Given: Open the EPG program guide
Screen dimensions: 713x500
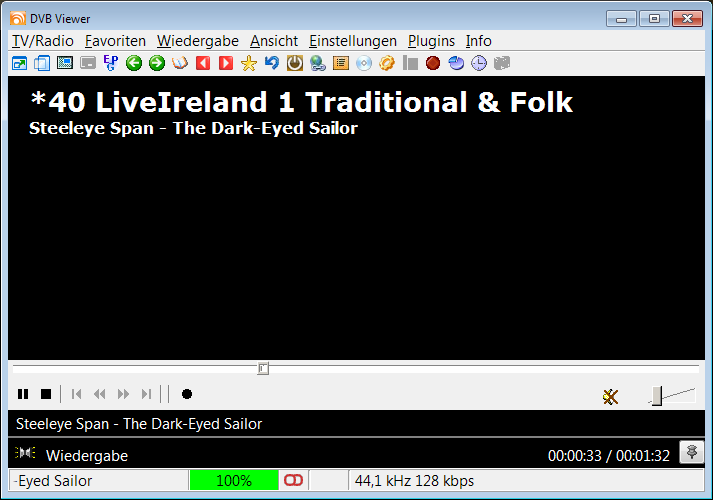Looking at the screenshot, I should point(111,63).
